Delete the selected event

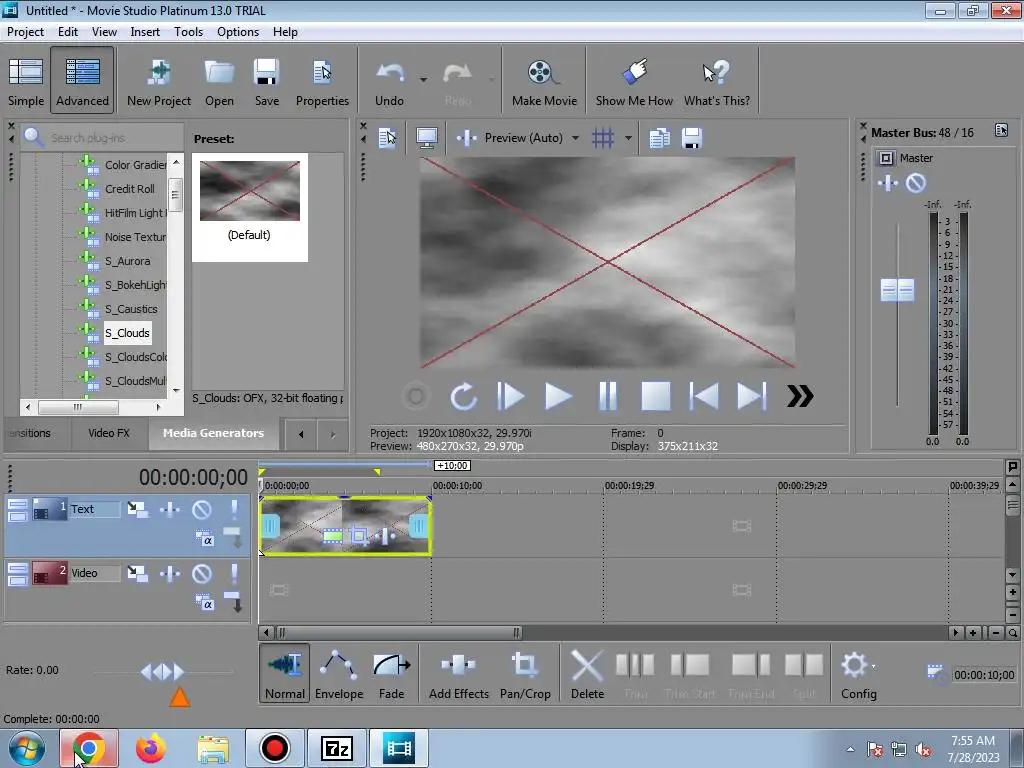pos(587,674)
